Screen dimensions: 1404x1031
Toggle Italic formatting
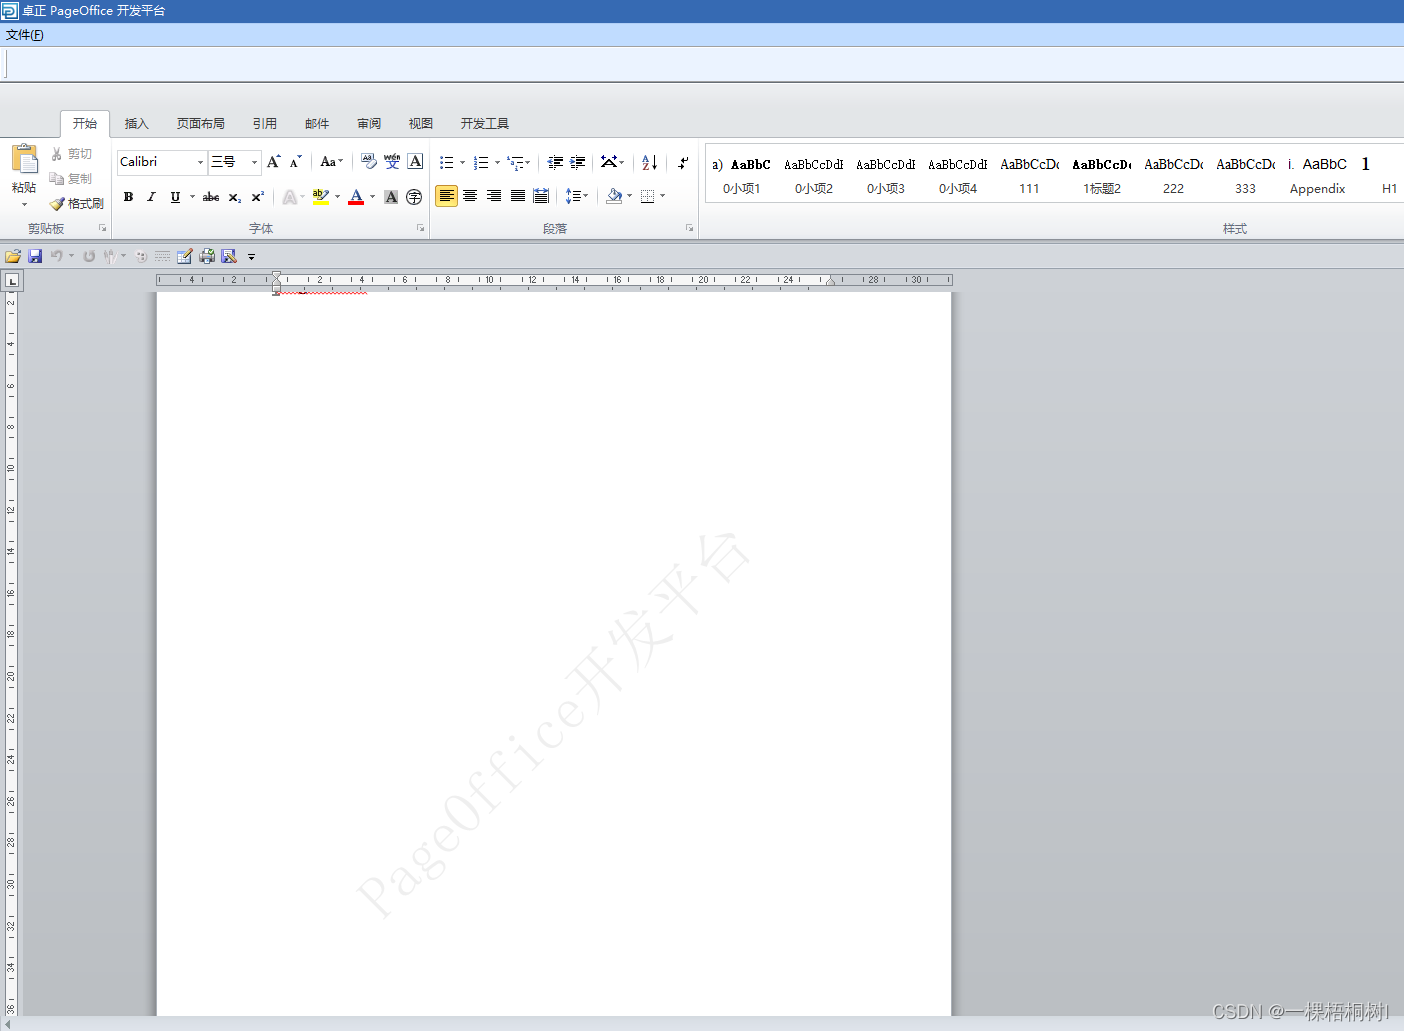coord(151,197)
